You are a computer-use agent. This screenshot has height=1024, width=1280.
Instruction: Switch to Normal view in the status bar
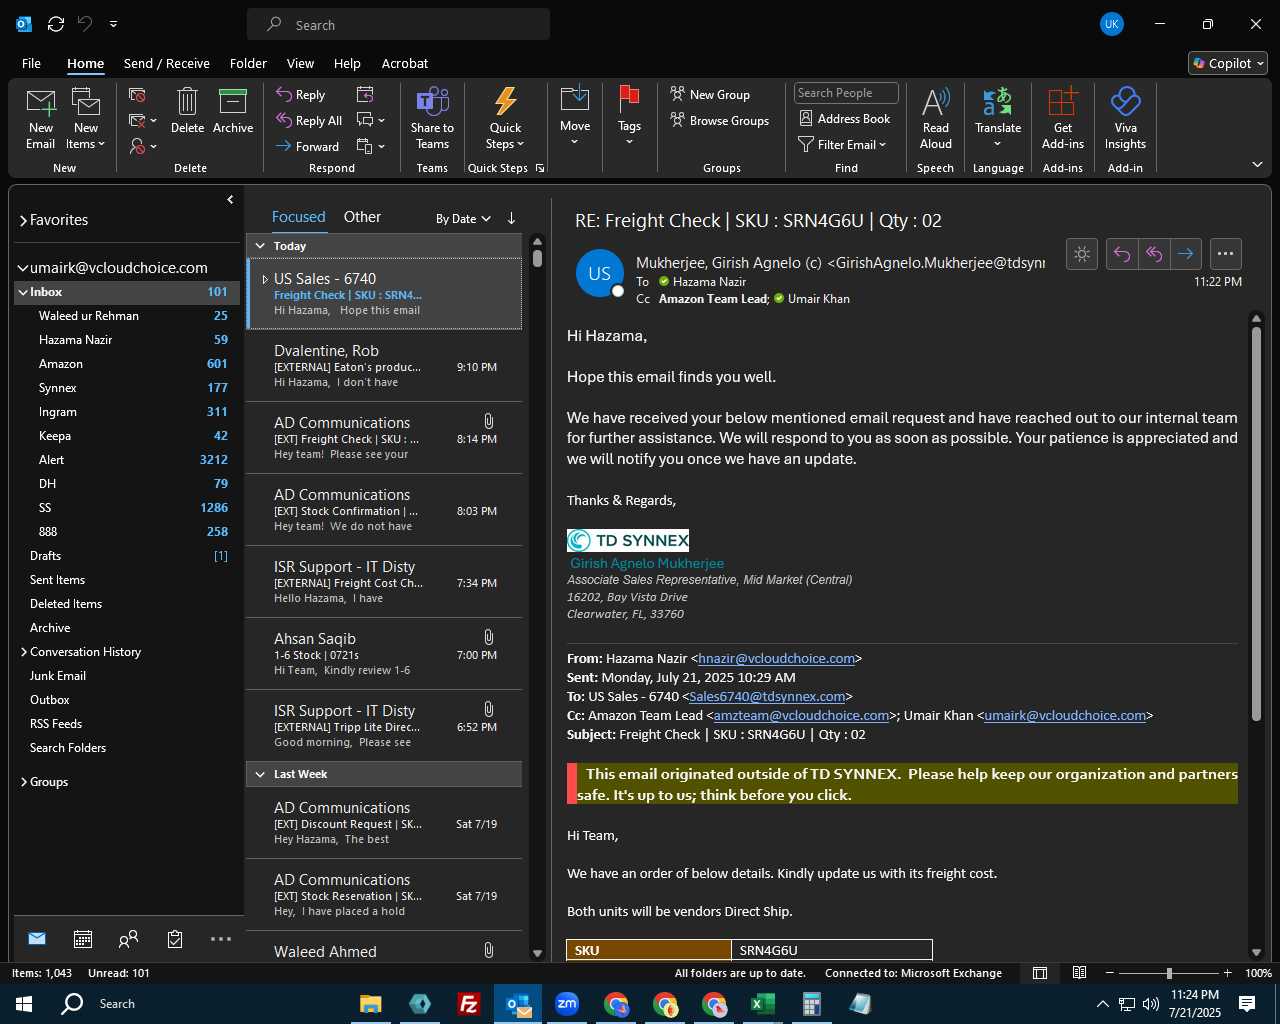pyautogui.click(x=1040, y=973)
